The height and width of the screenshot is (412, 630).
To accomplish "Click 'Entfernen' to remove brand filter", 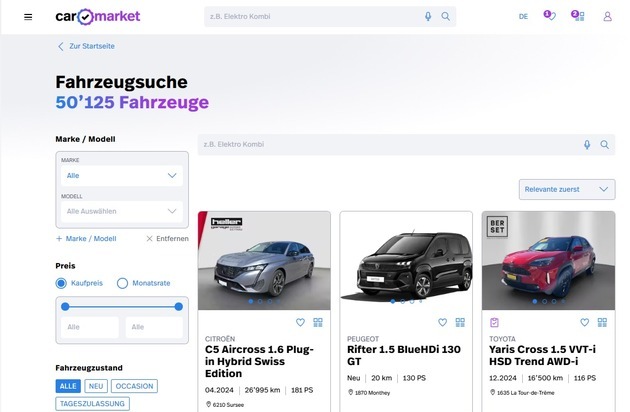I will (167, 239).
